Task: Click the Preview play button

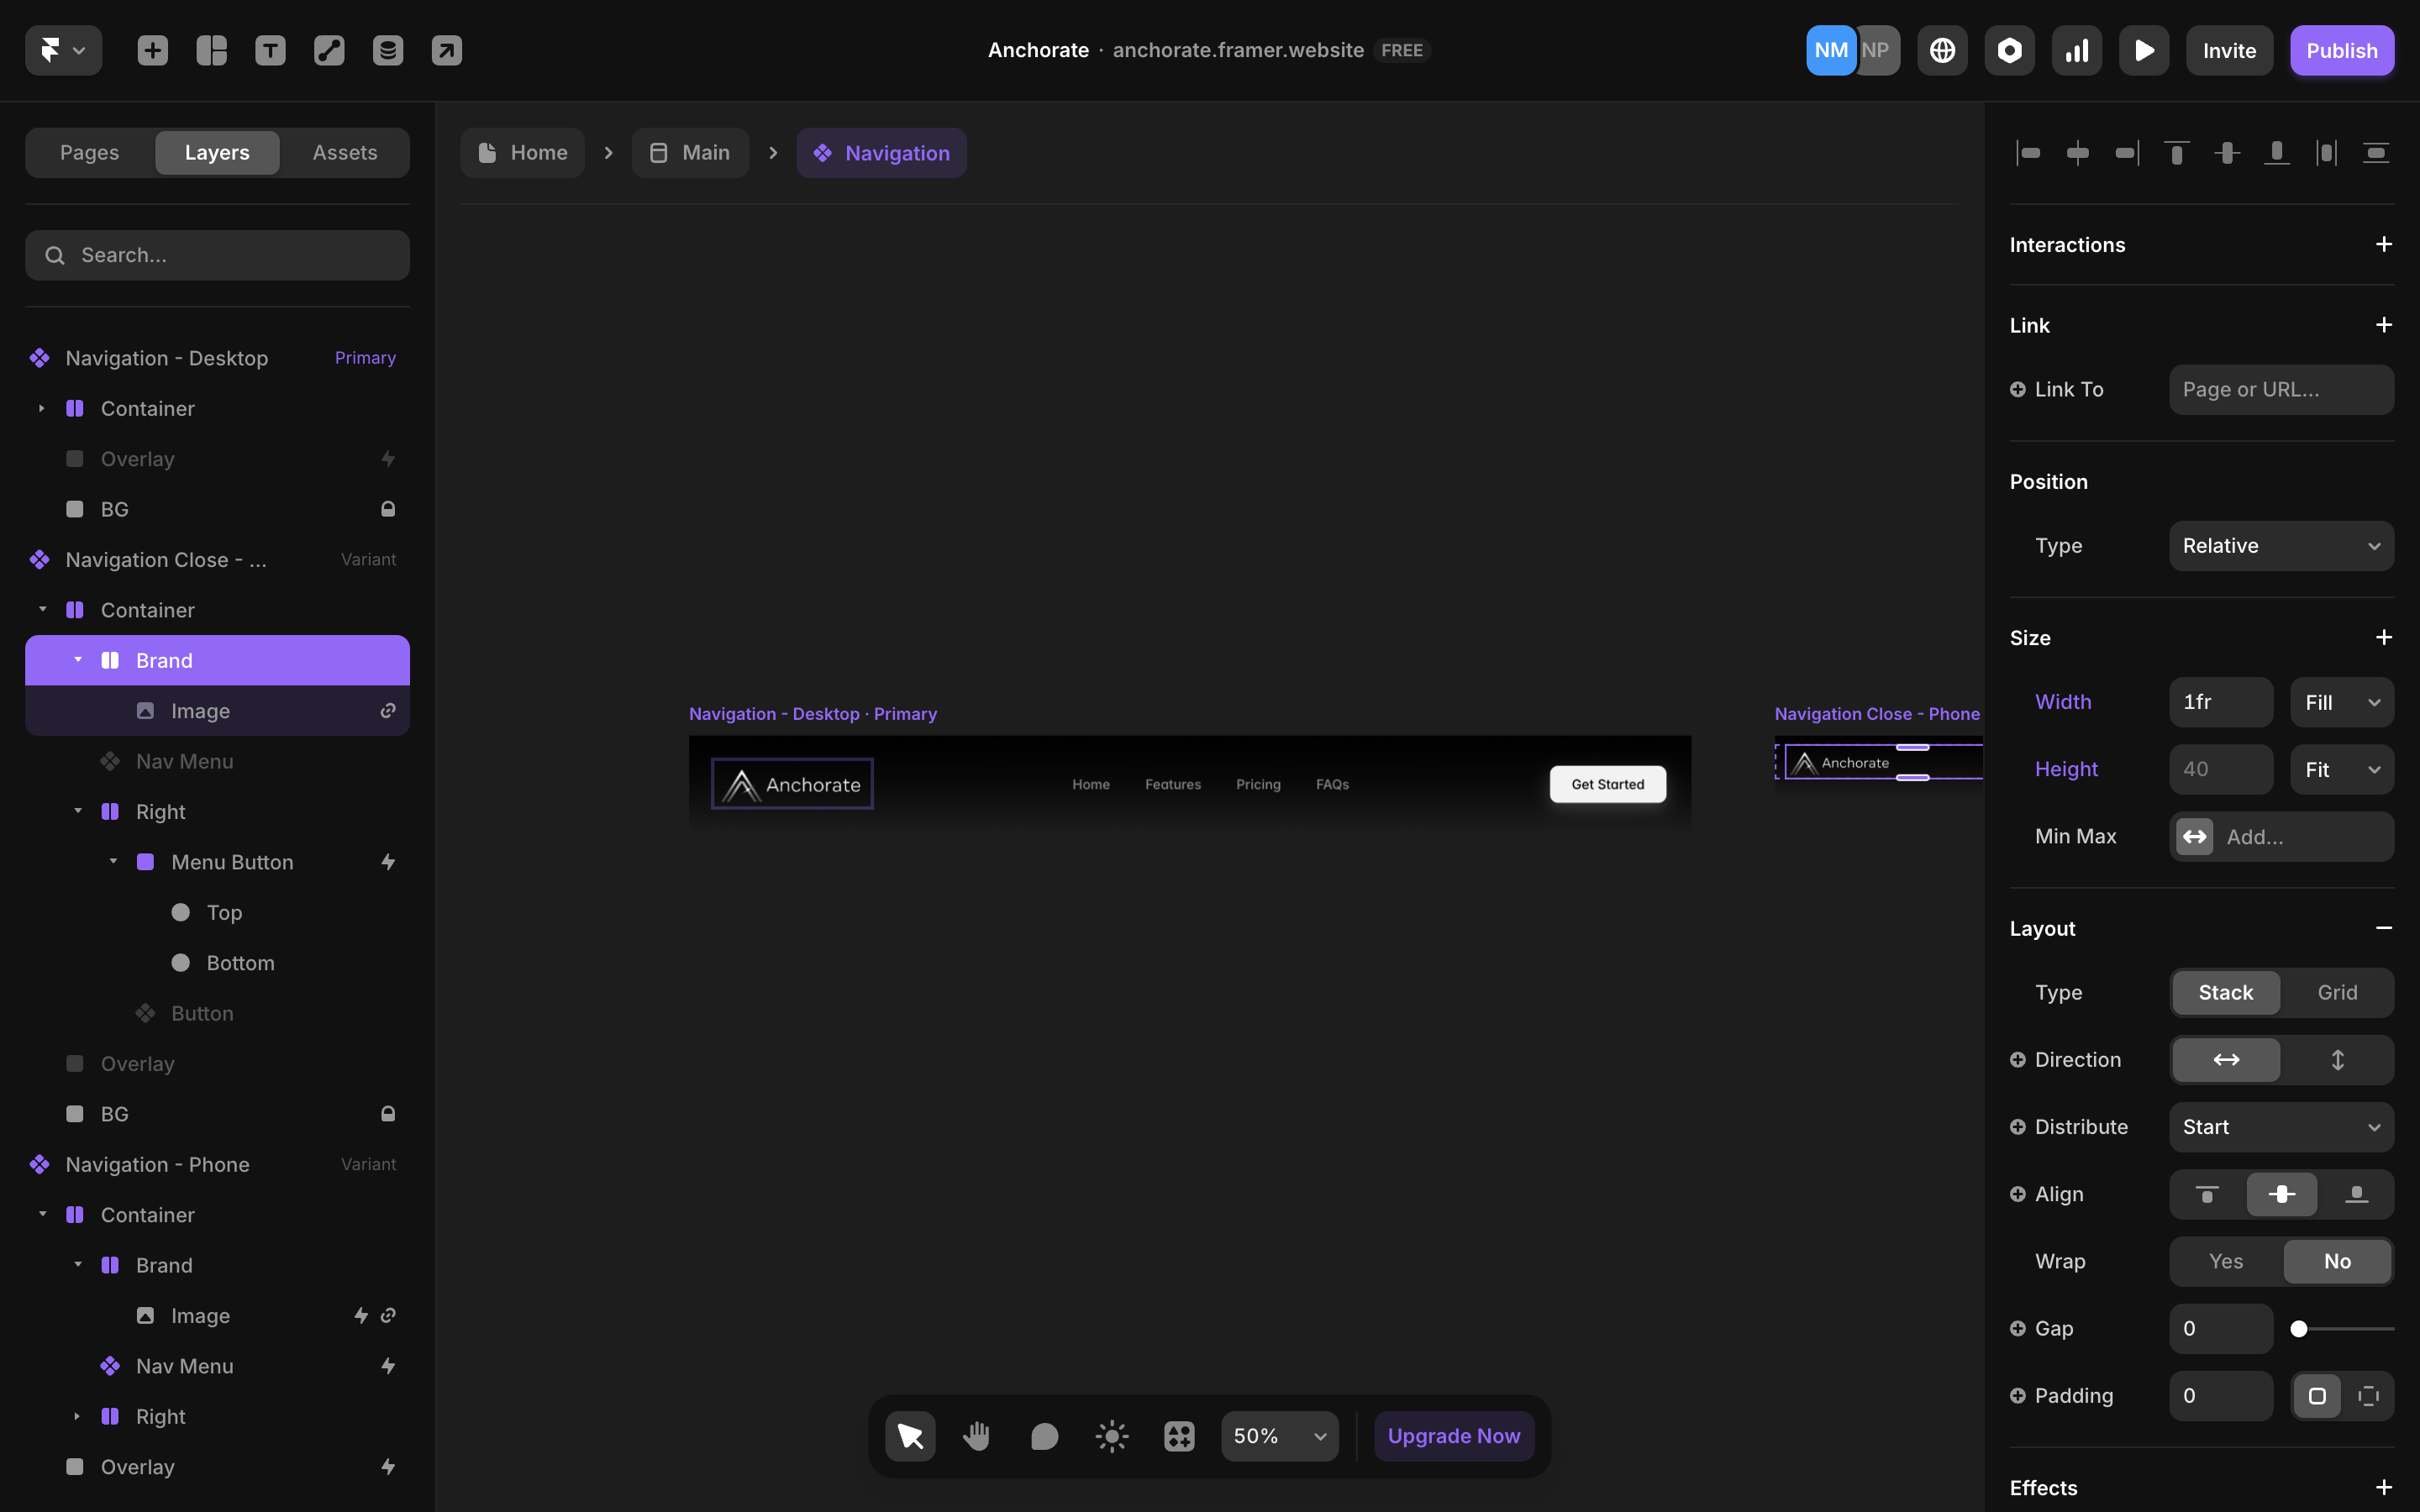Action: [2144, 50]
